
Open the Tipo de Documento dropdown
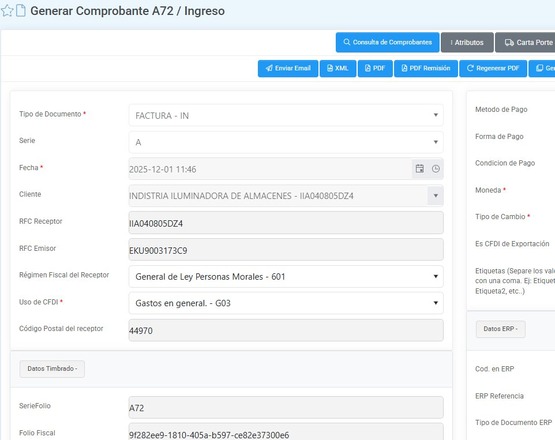(x=286, y=115)
